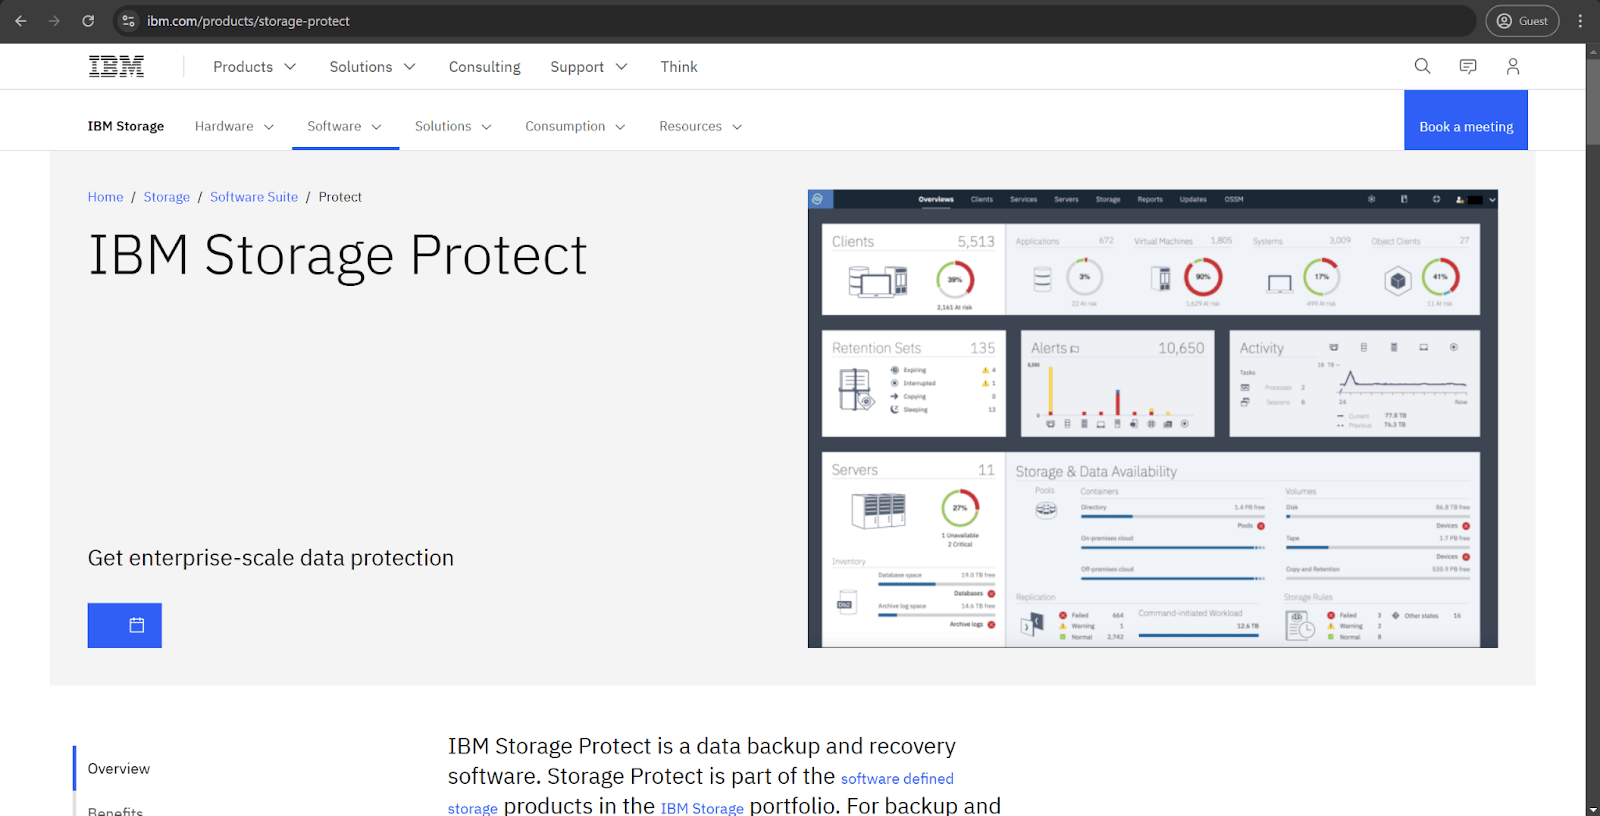The height and width of the screenshot is (816, 1600).
Task: Open the browser three-dot menu
Action: [x=1580, y=21]
